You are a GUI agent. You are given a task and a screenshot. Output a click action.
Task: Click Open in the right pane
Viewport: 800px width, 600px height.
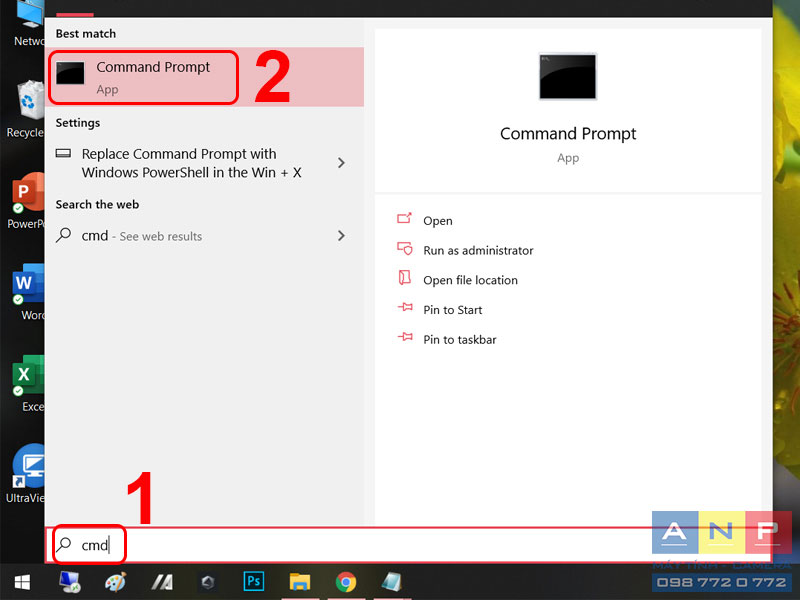pyautogui.click(x=437, y=221)
